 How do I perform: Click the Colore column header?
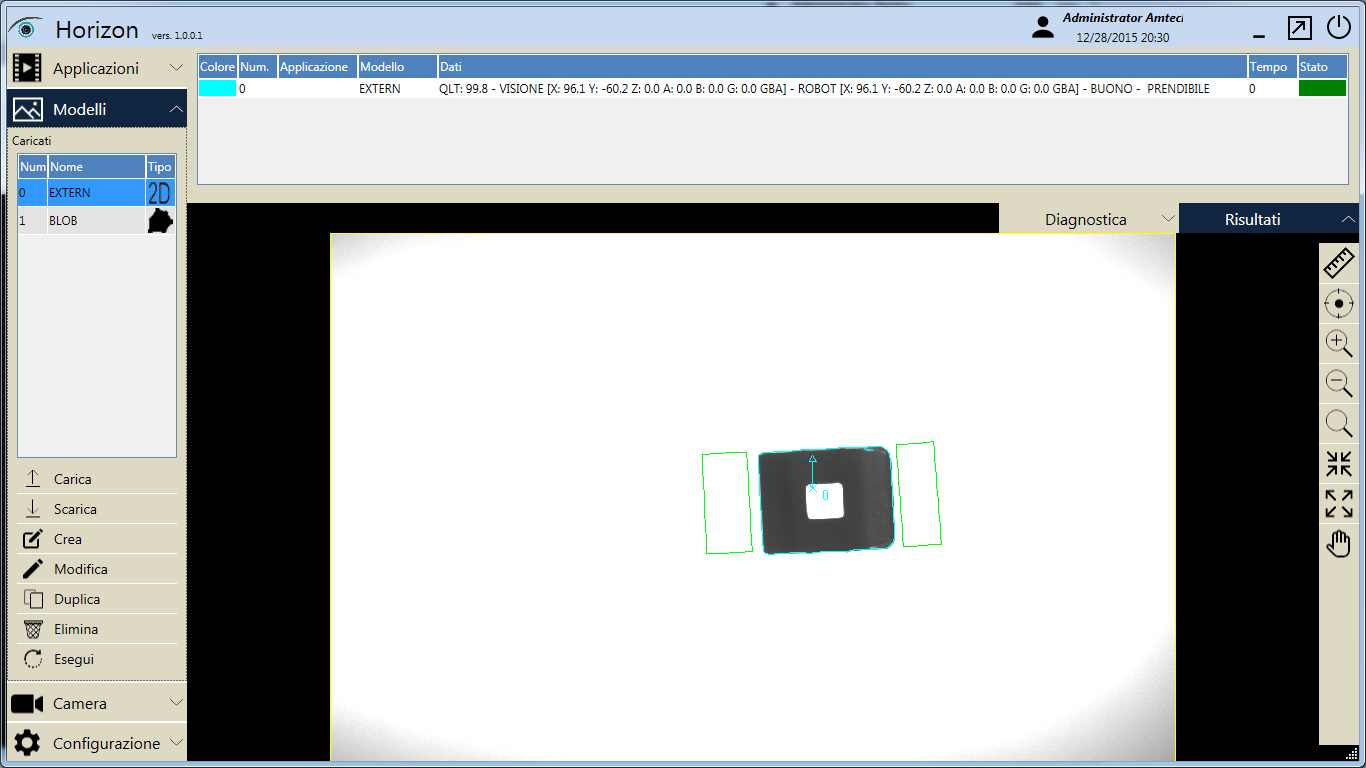pos(217,67)
